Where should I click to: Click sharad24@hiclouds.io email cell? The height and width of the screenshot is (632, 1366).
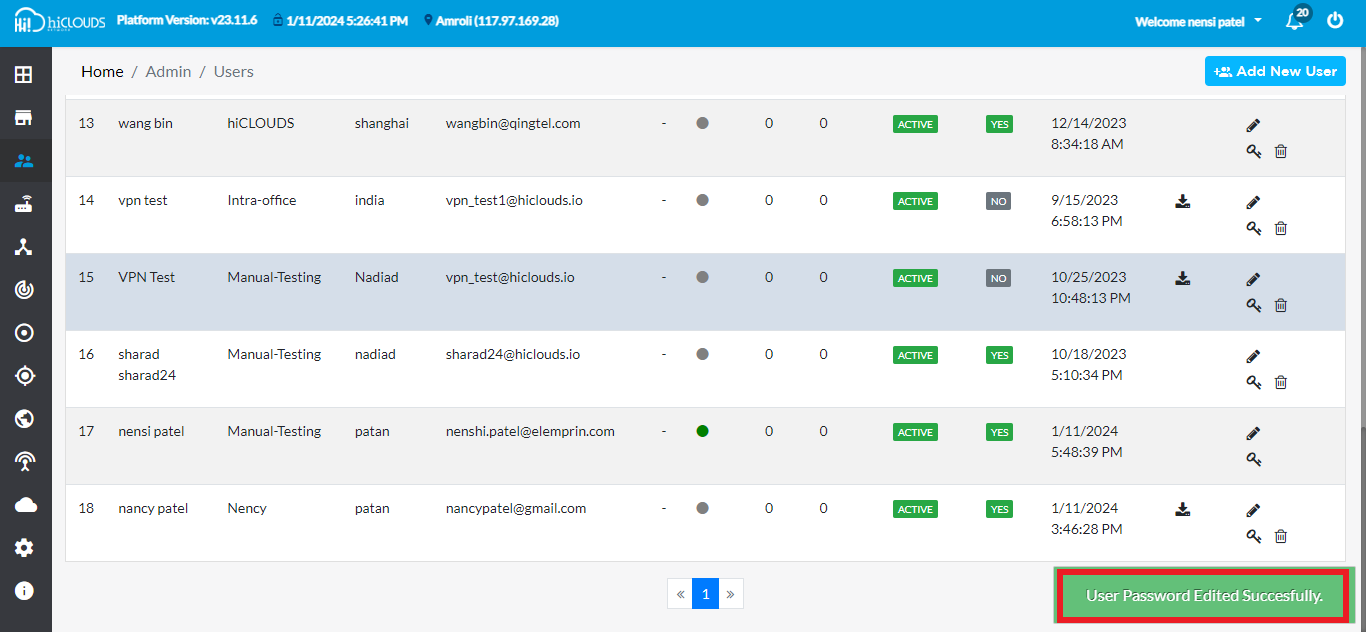(x=513, y=354)
